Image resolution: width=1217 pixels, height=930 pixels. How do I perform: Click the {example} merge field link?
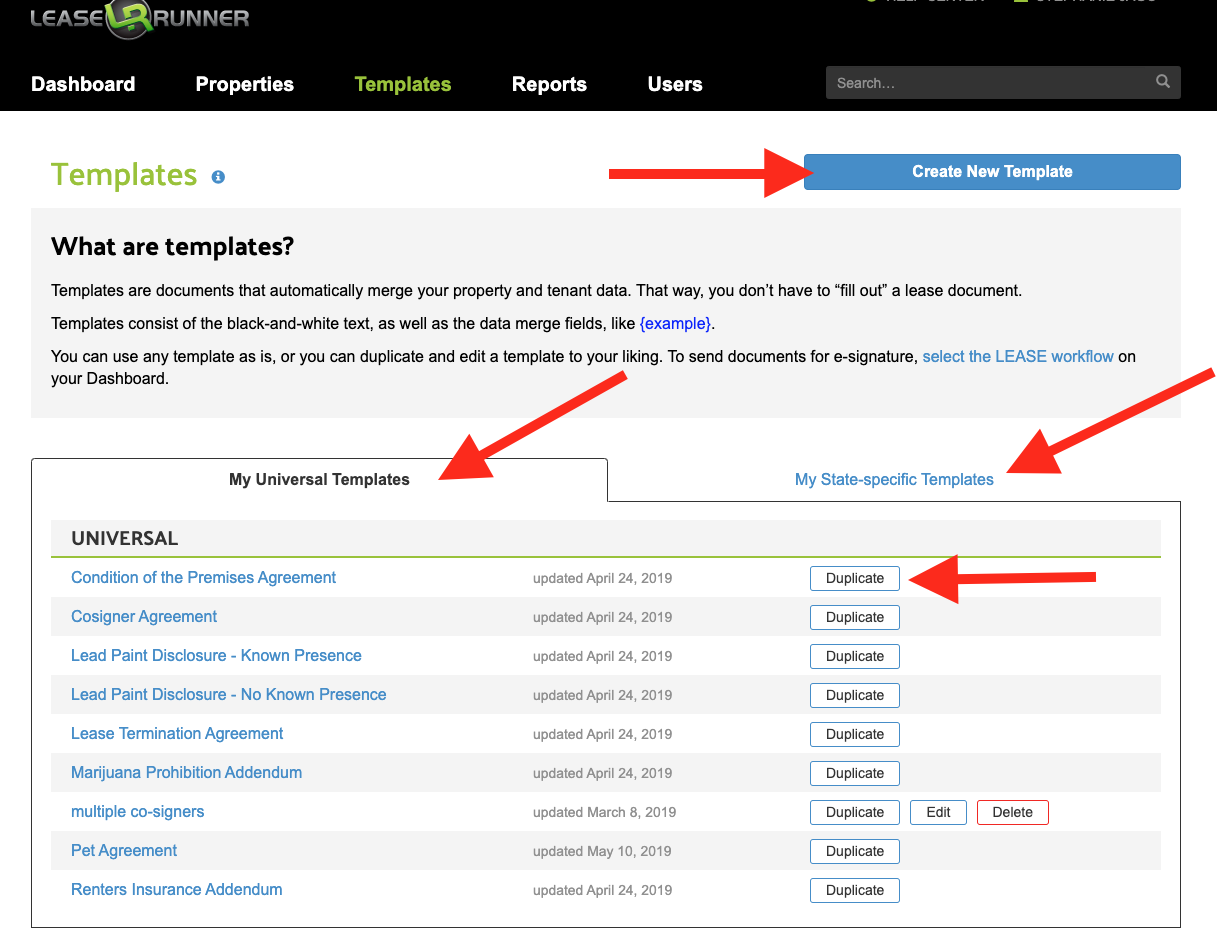point(676,322)
